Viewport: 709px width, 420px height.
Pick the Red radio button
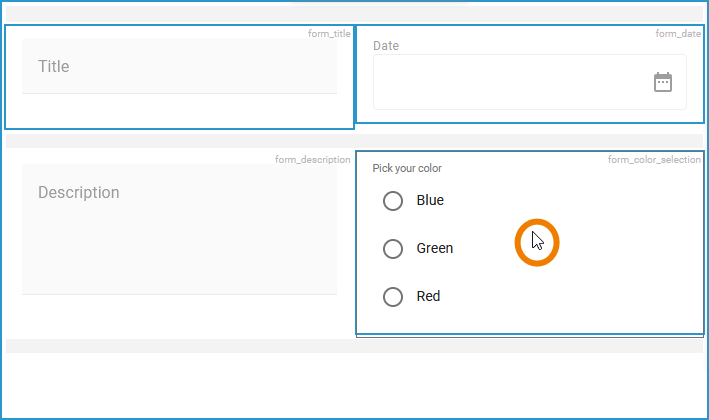(x=393, y=297)
